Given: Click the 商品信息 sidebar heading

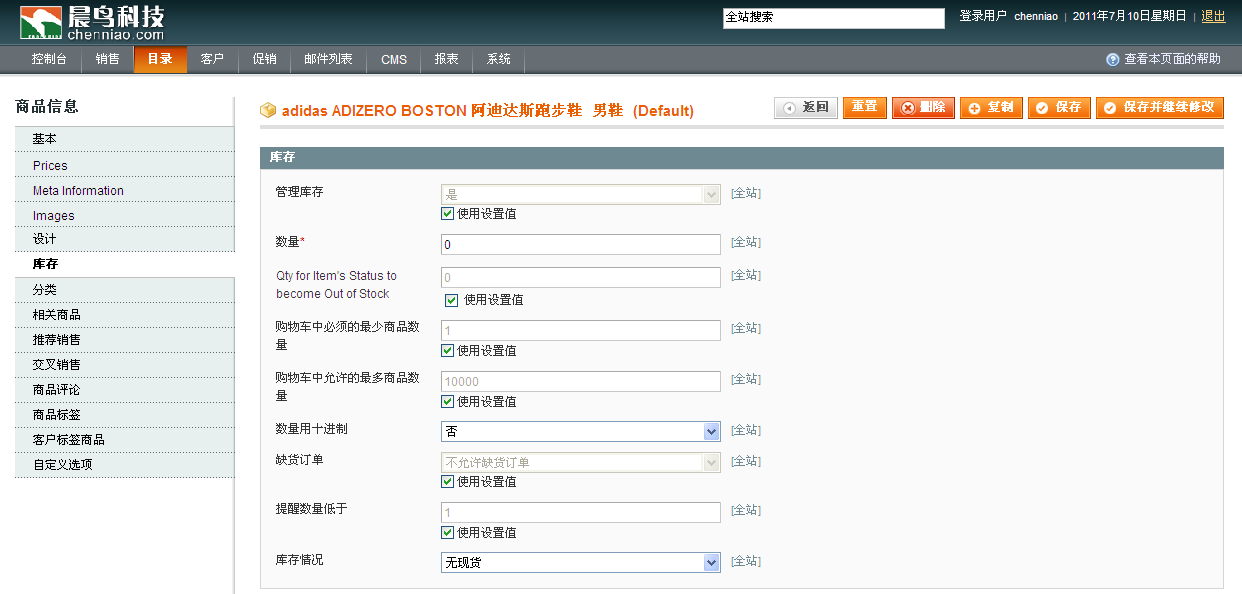Looking at the screenshot, I should tap(47, 106).
